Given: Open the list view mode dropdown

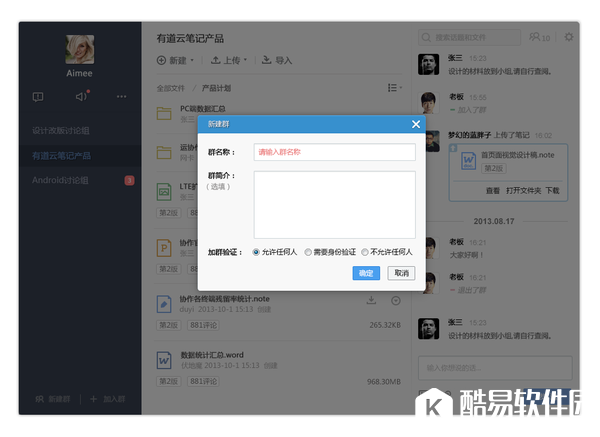Looking at the screenshot, I should tap(395, 88).
